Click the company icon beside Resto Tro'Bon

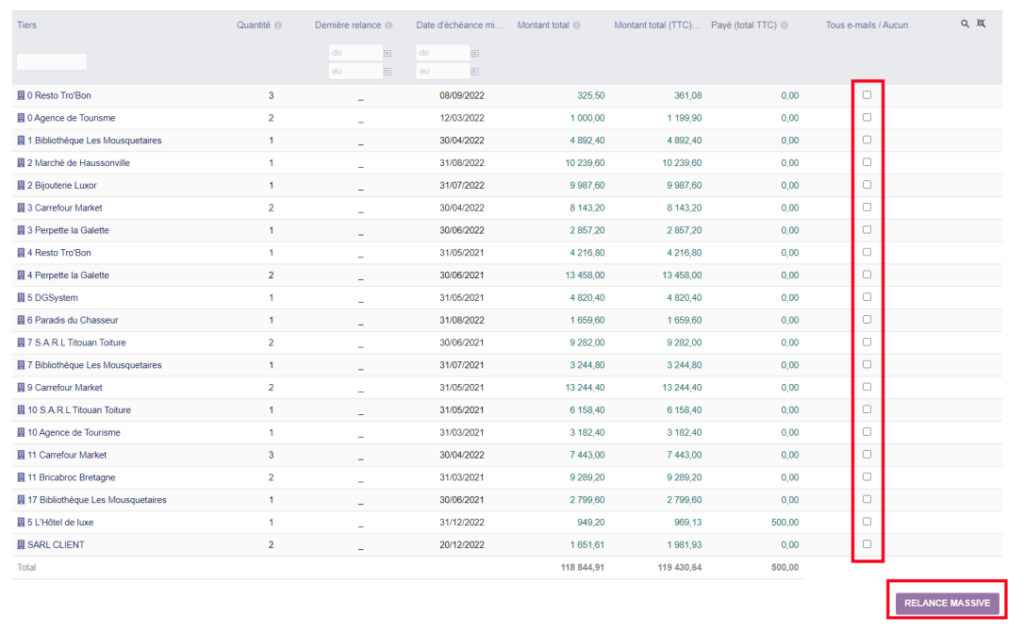[21, 95]
